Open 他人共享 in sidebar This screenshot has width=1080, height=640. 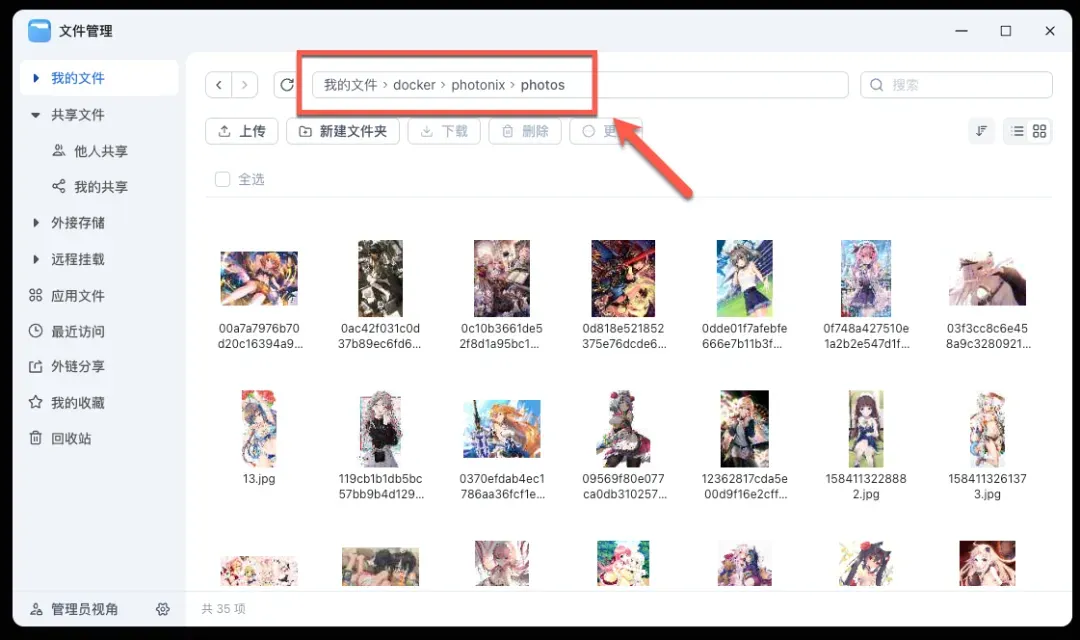pyautogui.click(x=100, y=151)
